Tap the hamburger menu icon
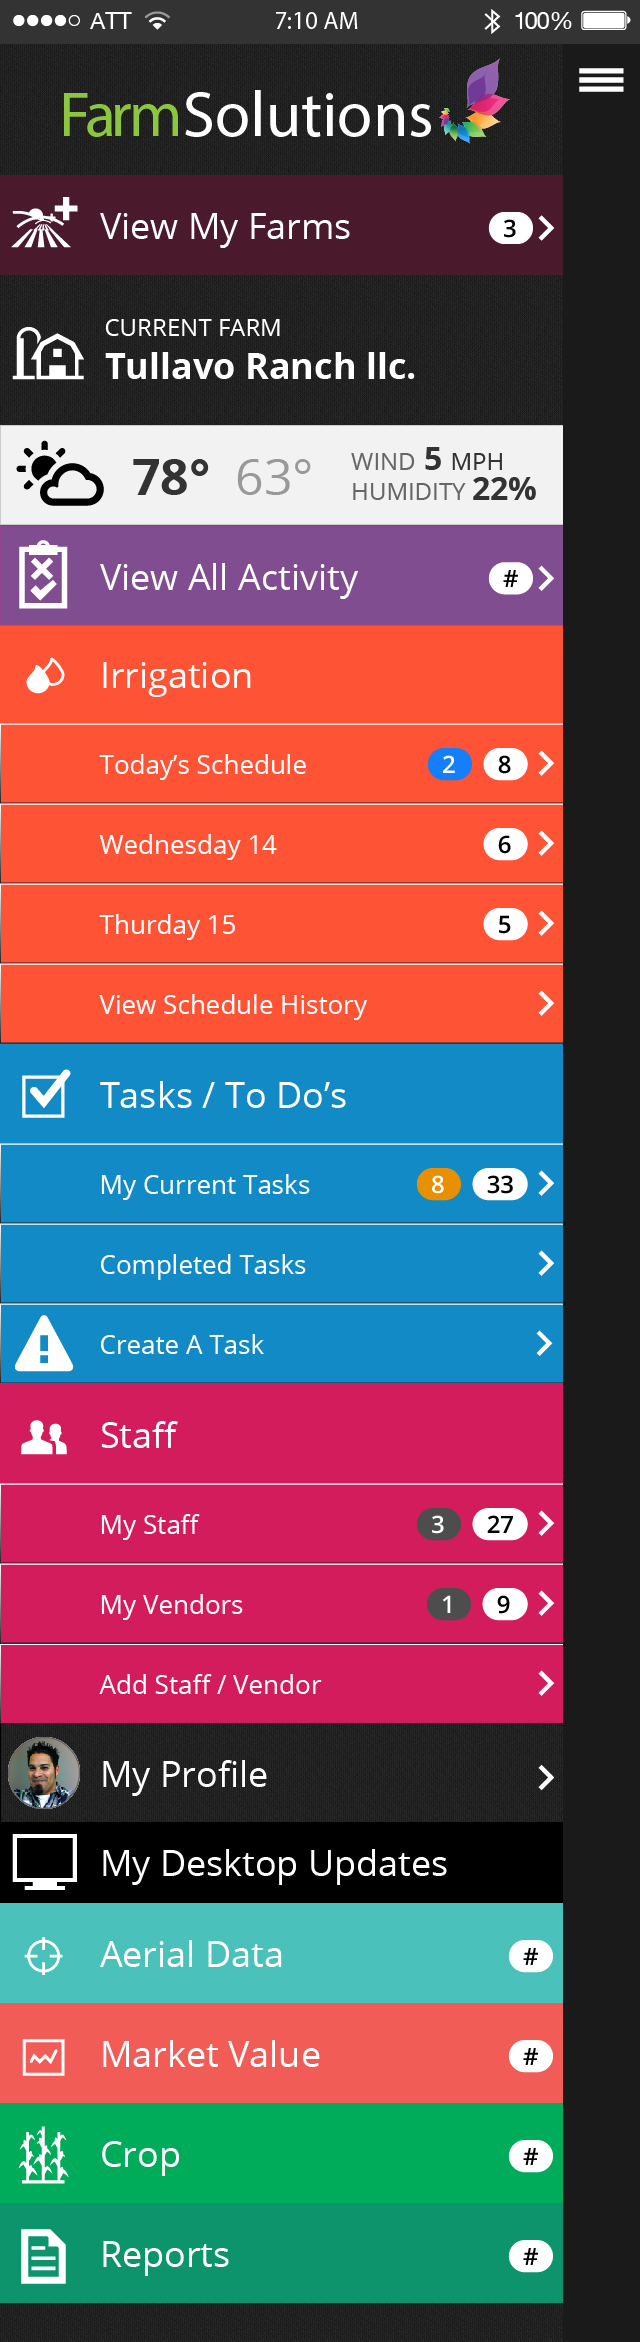640x2342 pixels. (x=601, y=81)
